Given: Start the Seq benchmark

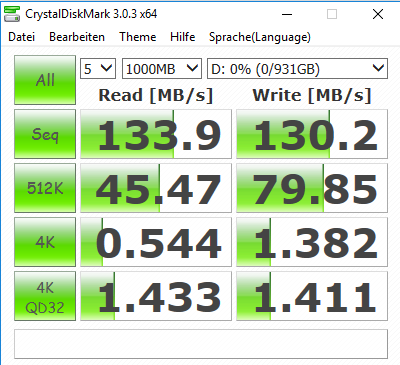Looking at the screenshot, I should [x=45, y=134].
